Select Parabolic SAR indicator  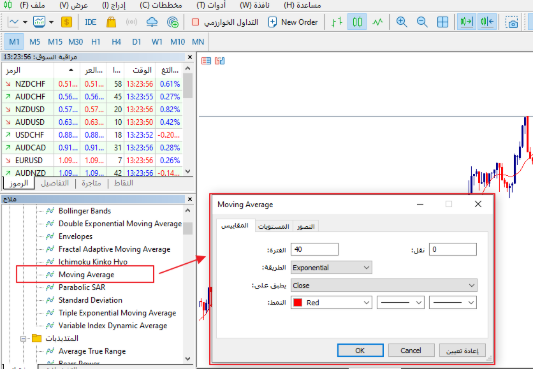pyautogui.click(x=82, y=287)
